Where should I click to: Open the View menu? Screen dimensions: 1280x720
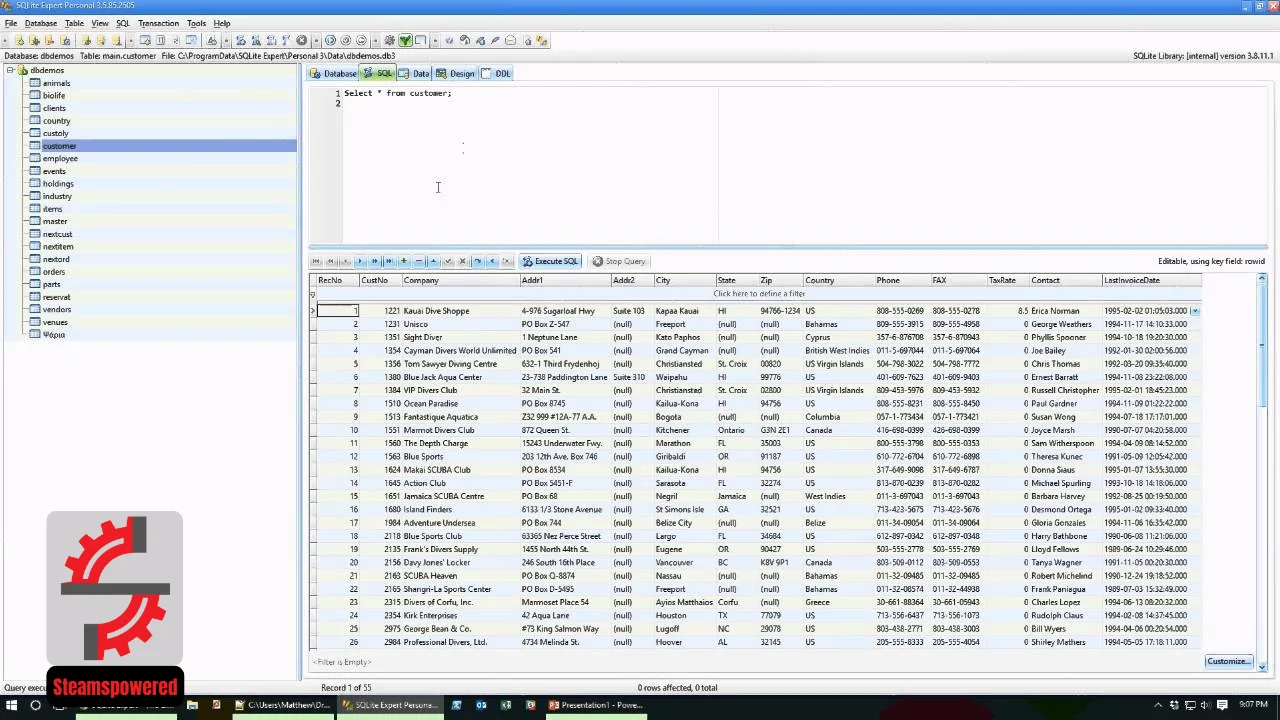tap(100, 23)
